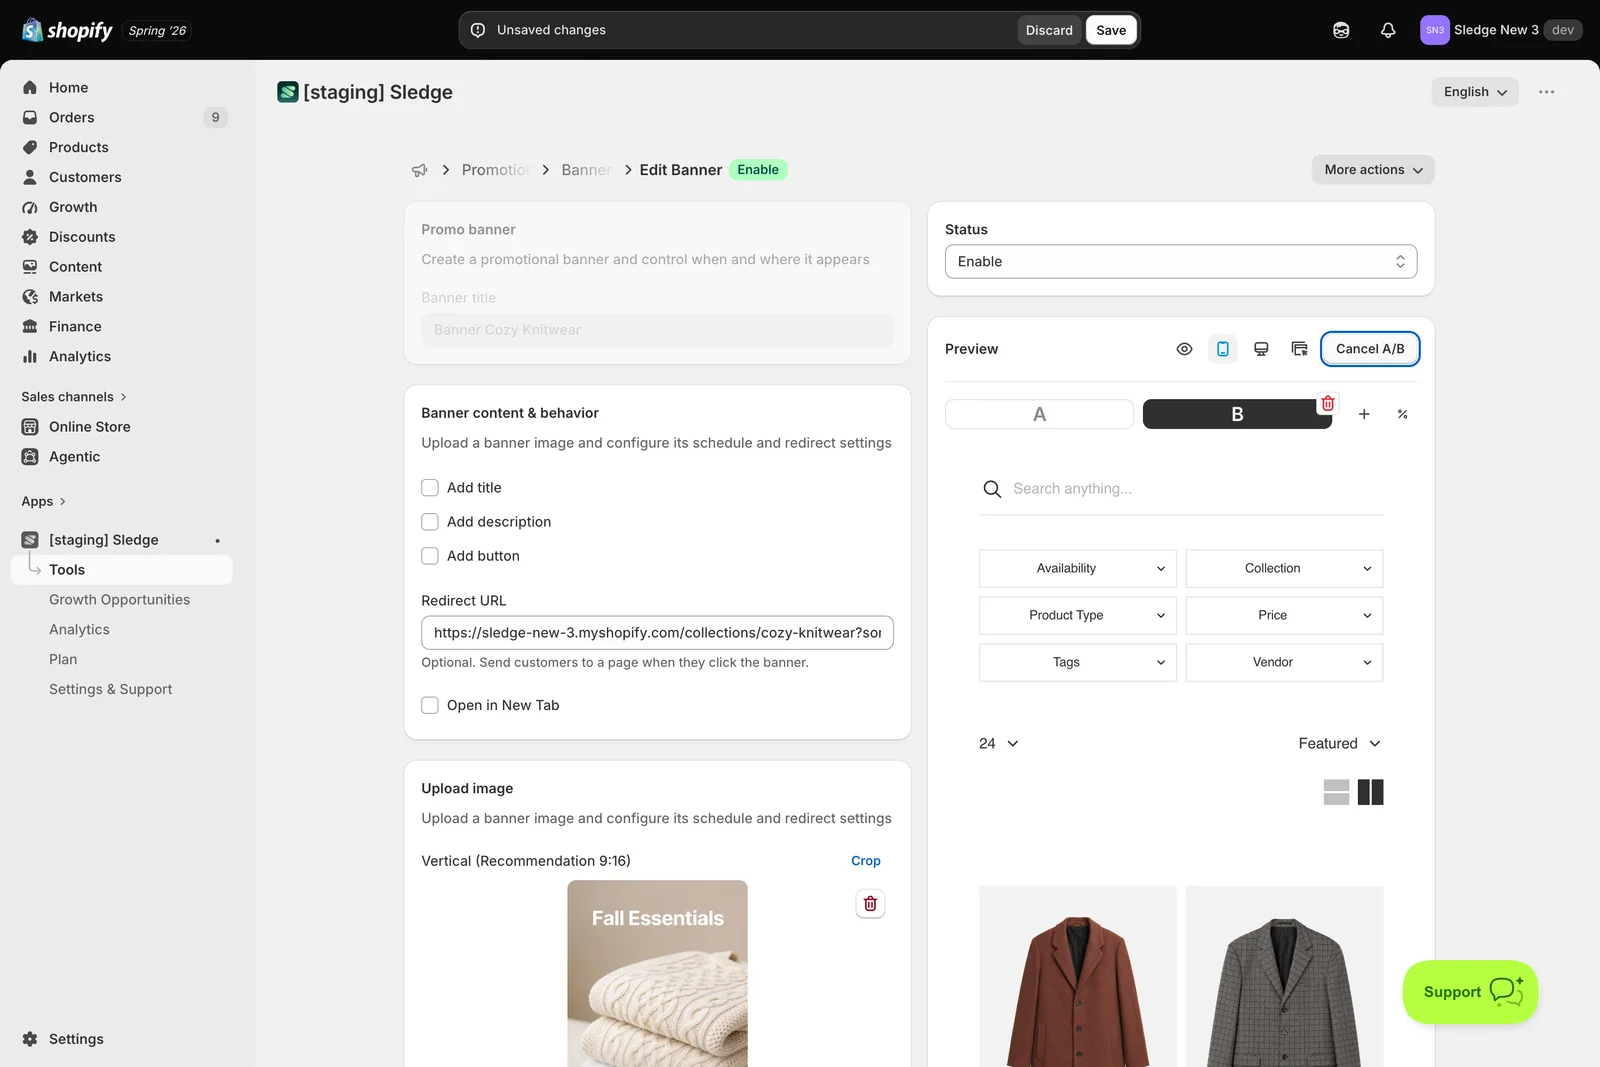Screen dimensions: 1600x1067
Task: Delete the uploaded vertical image
Action: tap(870, 904)
